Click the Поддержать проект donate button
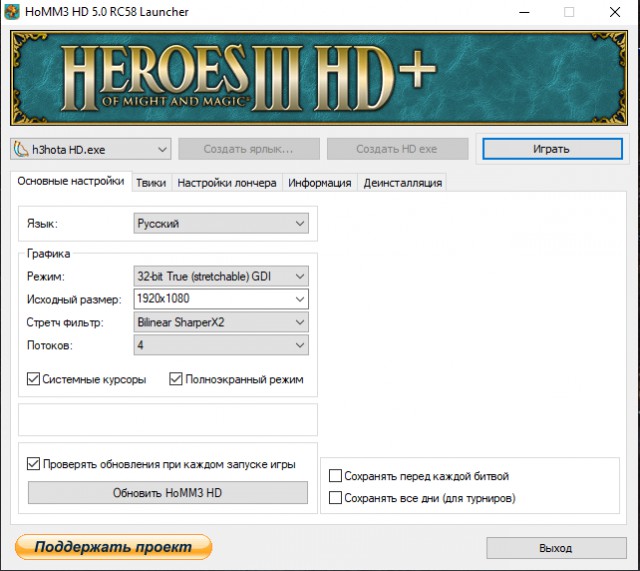The image size is (640, 571). pos(113,547)
